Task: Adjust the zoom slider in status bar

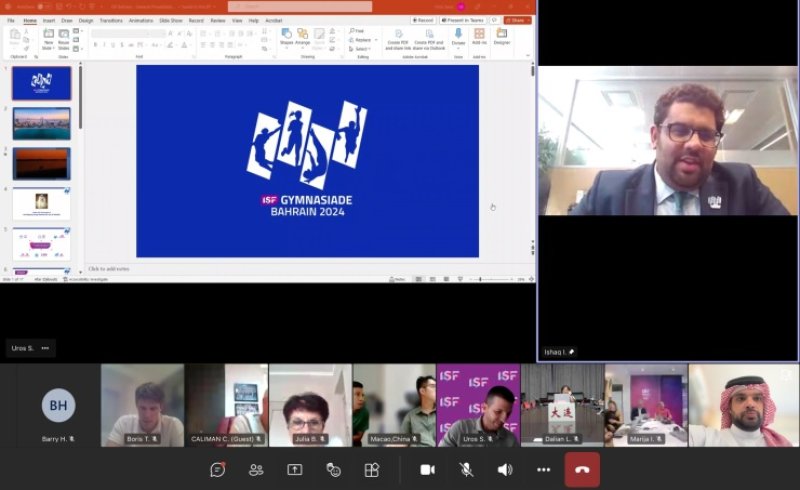Action: coord(490,279)
